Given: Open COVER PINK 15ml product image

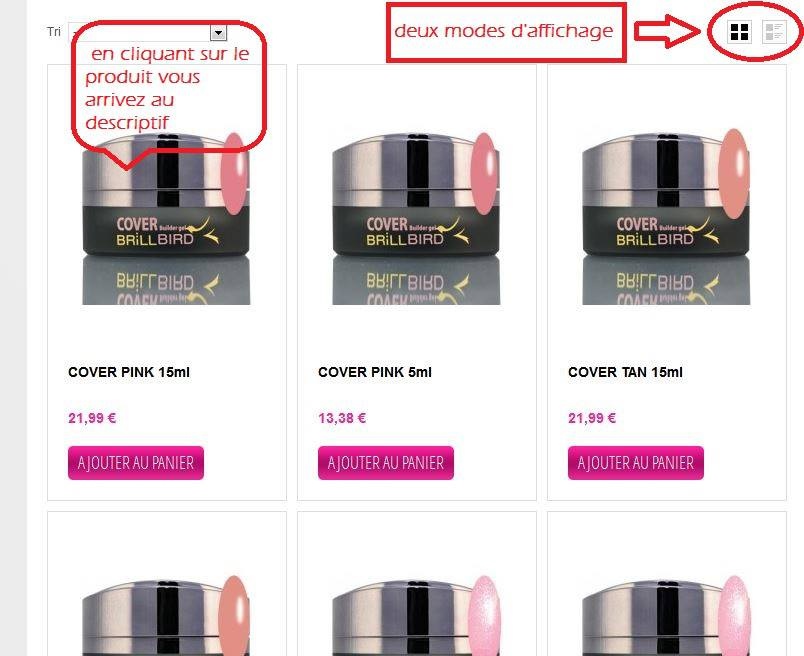Looking at the screenshot, I should 166,218.
